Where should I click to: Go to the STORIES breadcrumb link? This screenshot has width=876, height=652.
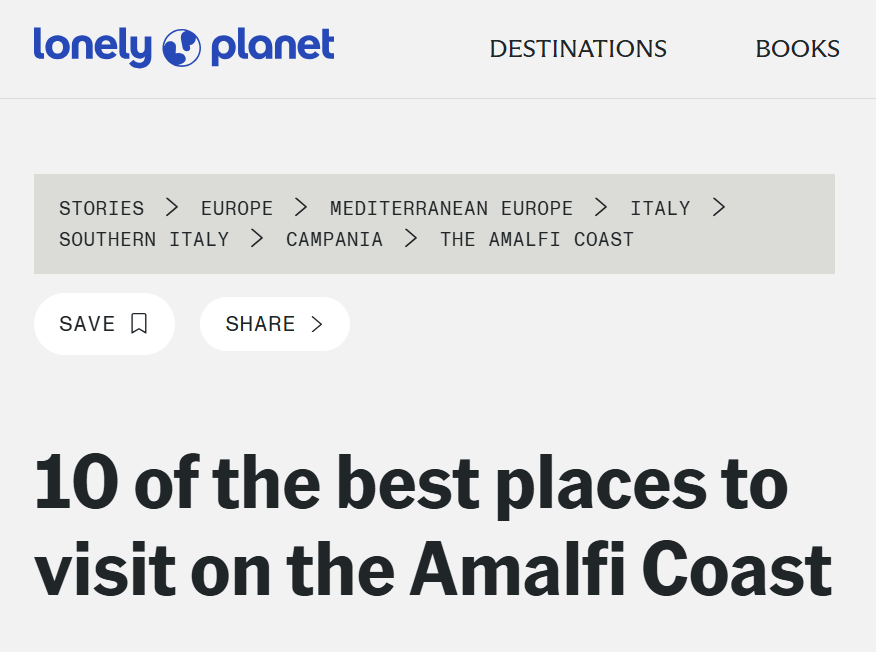102,208
